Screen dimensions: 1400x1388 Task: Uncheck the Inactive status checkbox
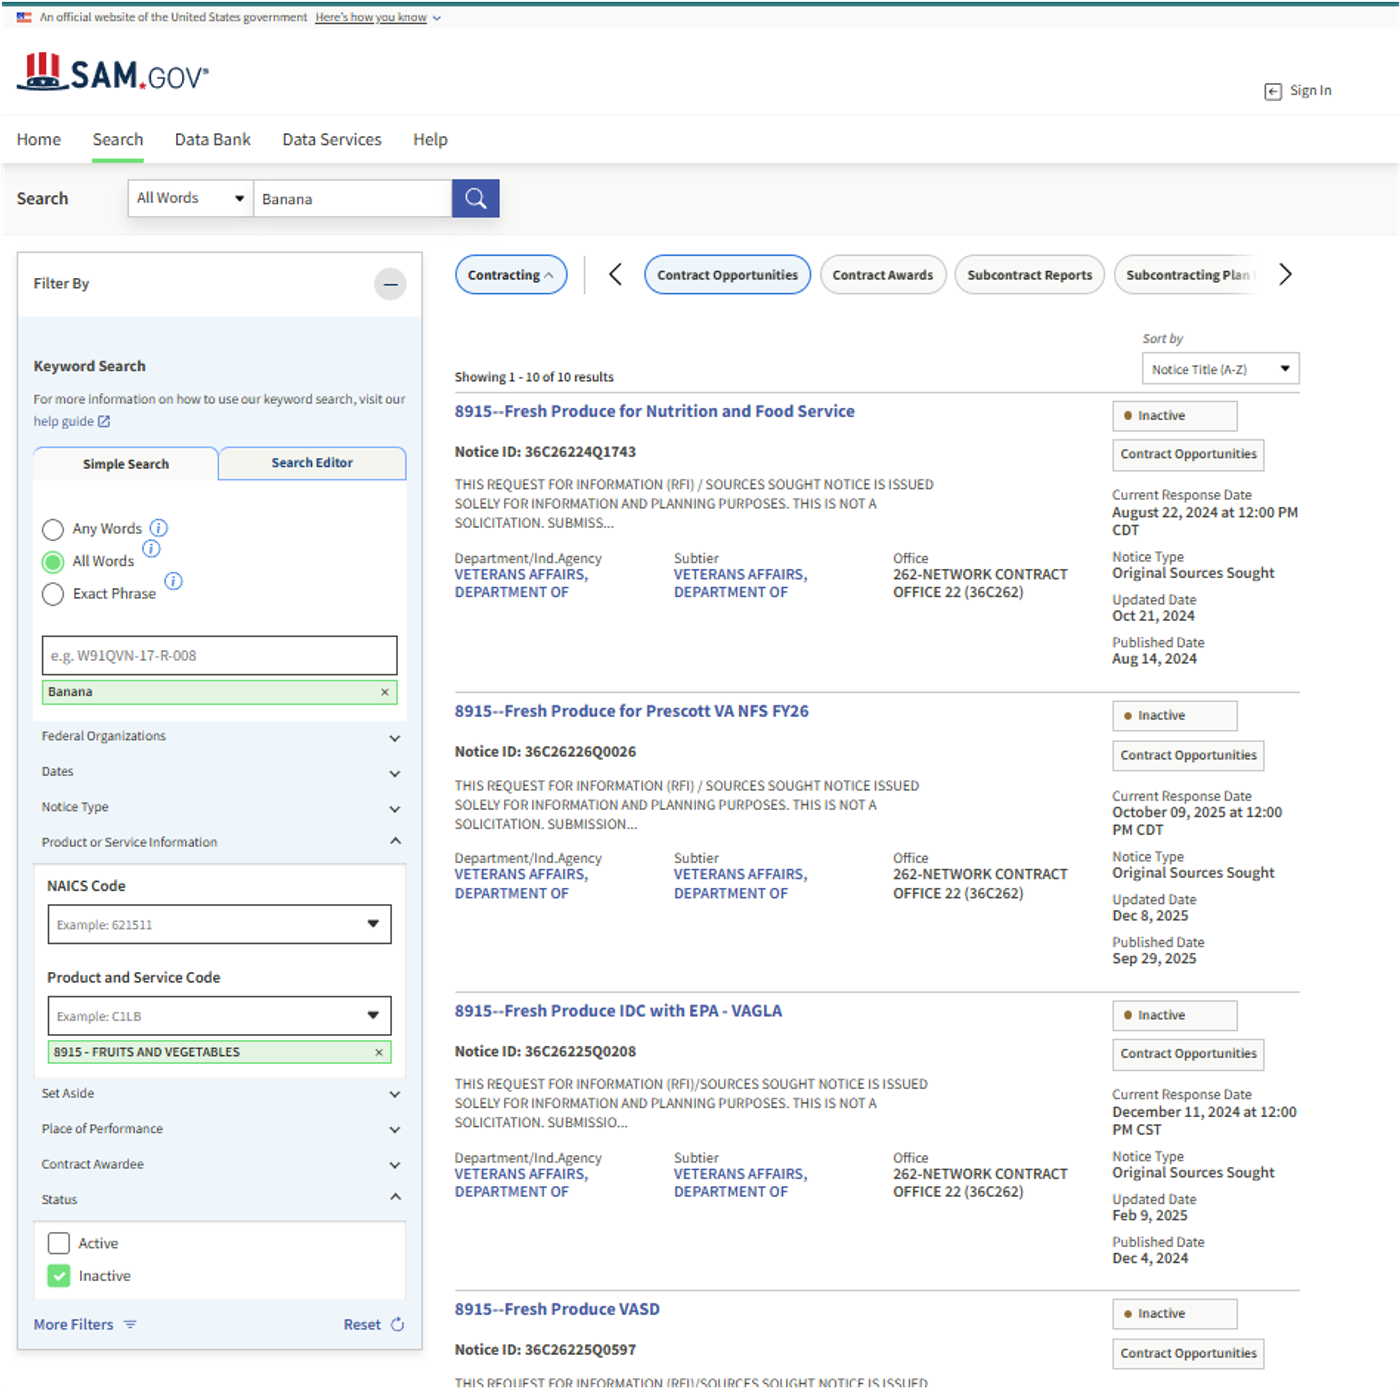point(59,1276)
